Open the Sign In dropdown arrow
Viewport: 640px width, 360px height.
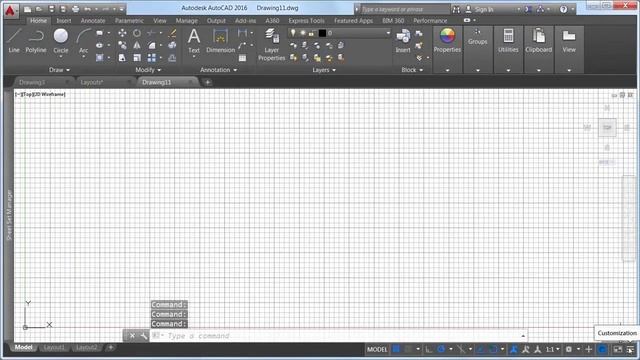point(518,9)
